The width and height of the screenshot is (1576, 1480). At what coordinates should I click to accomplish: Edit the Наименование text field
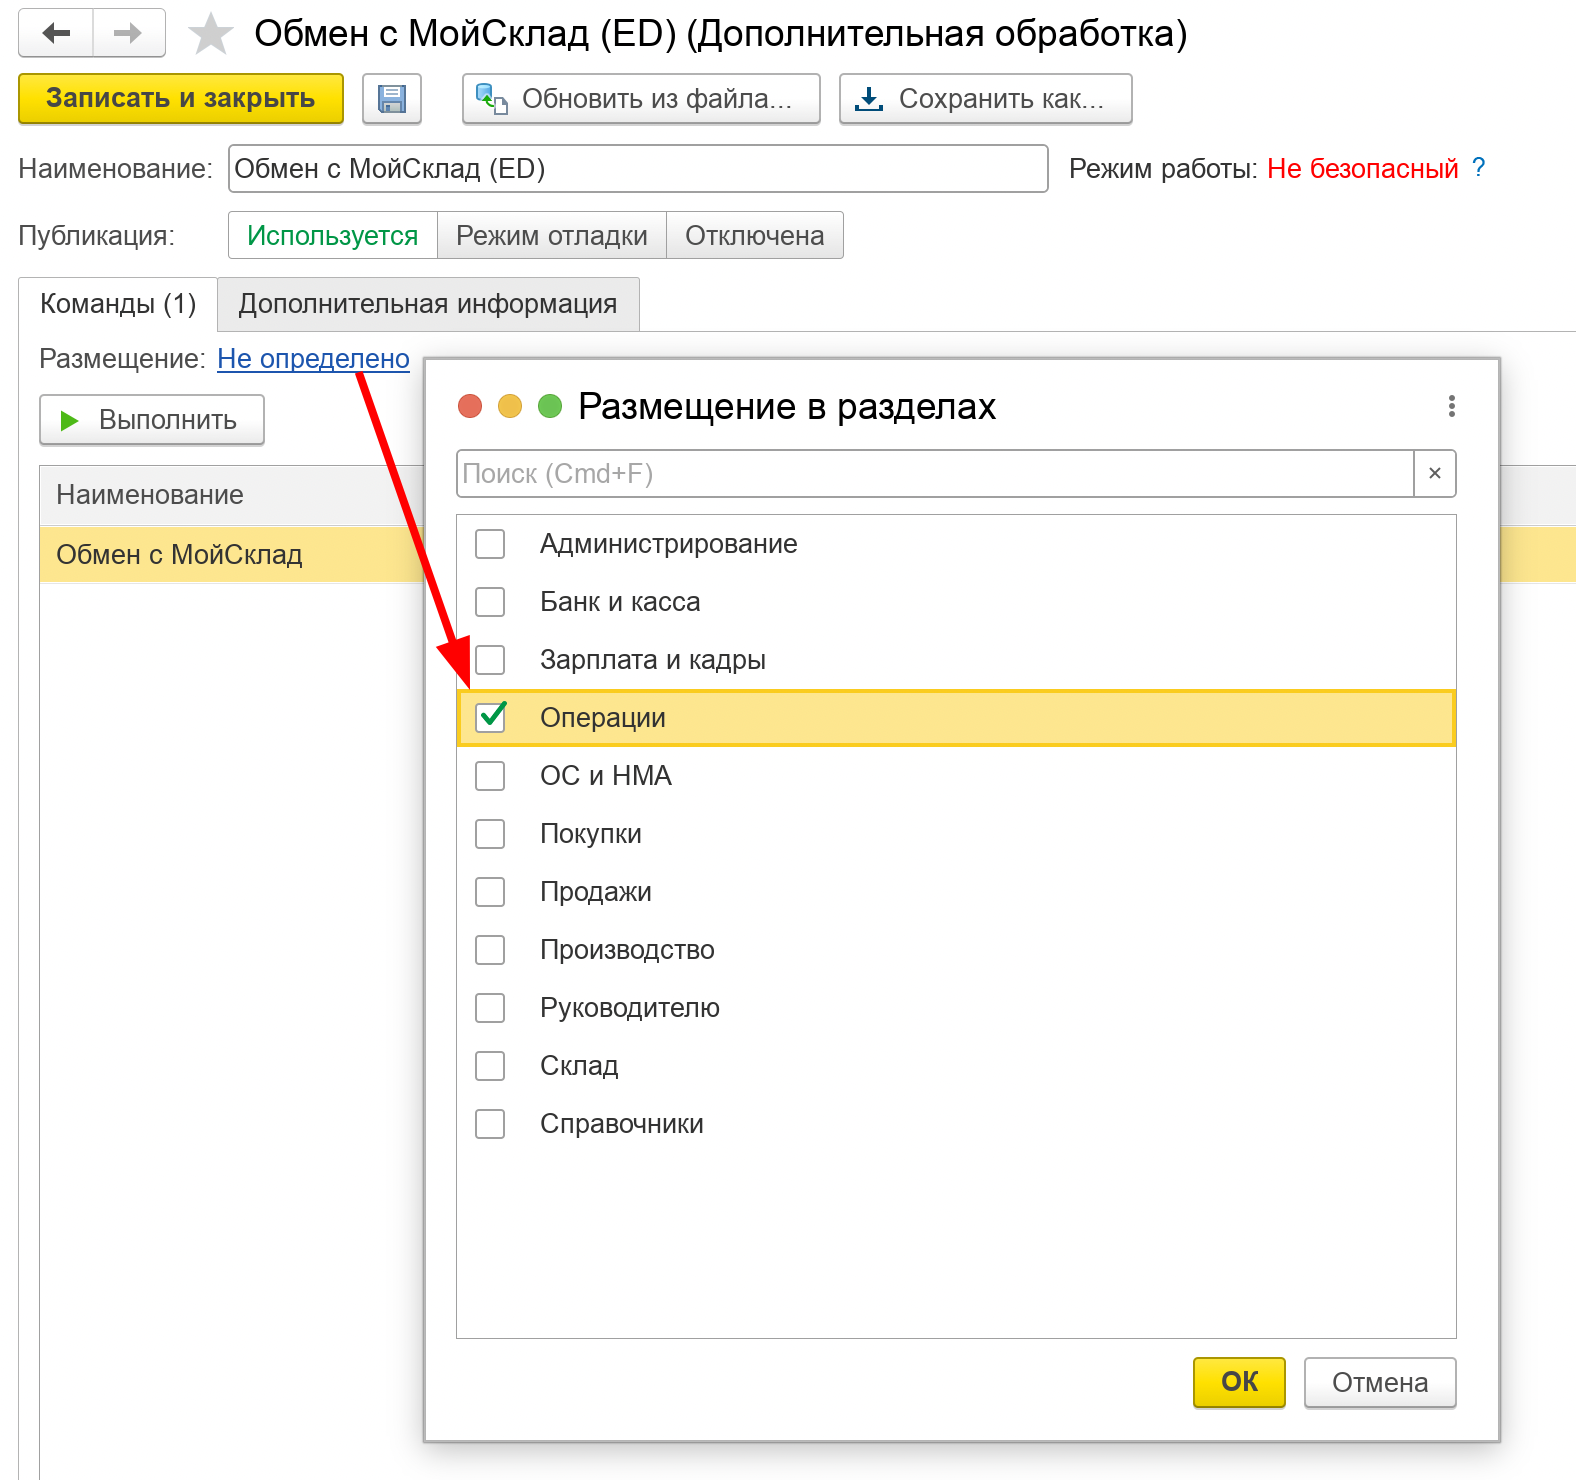[x=638, y=168]
